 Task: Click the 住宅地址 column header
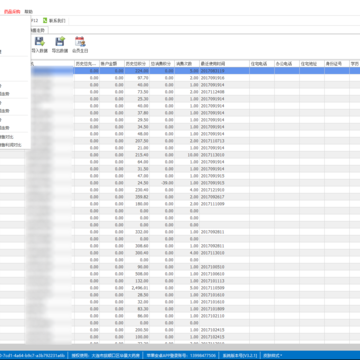click(312, 64)
